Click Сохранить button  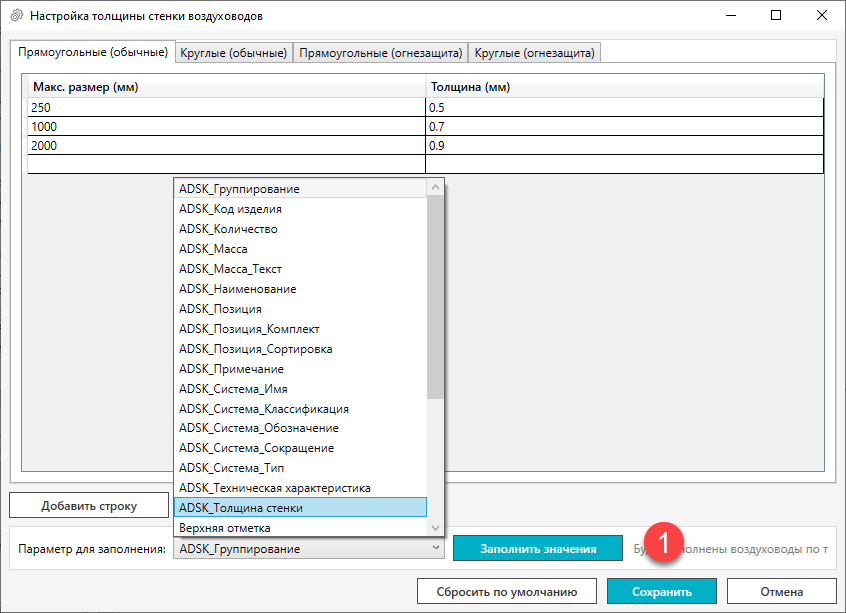661,591
